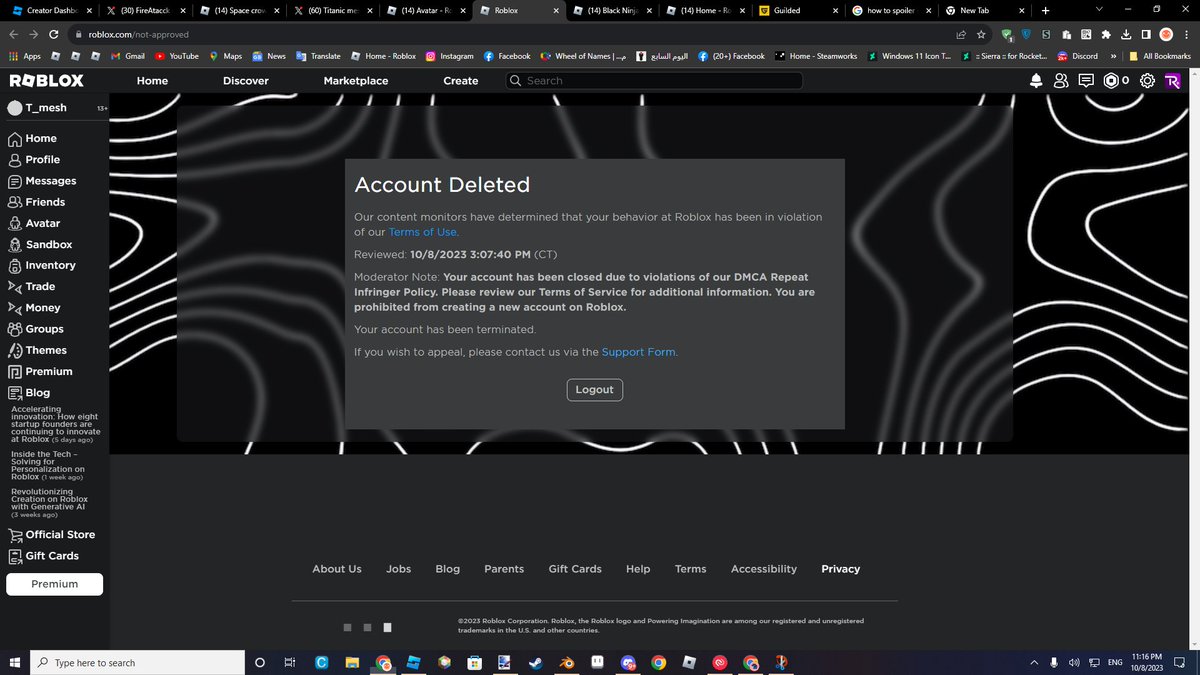Click the green shield AdGuard extension
Screen dimensions: 1200x675
[1008, 34]
